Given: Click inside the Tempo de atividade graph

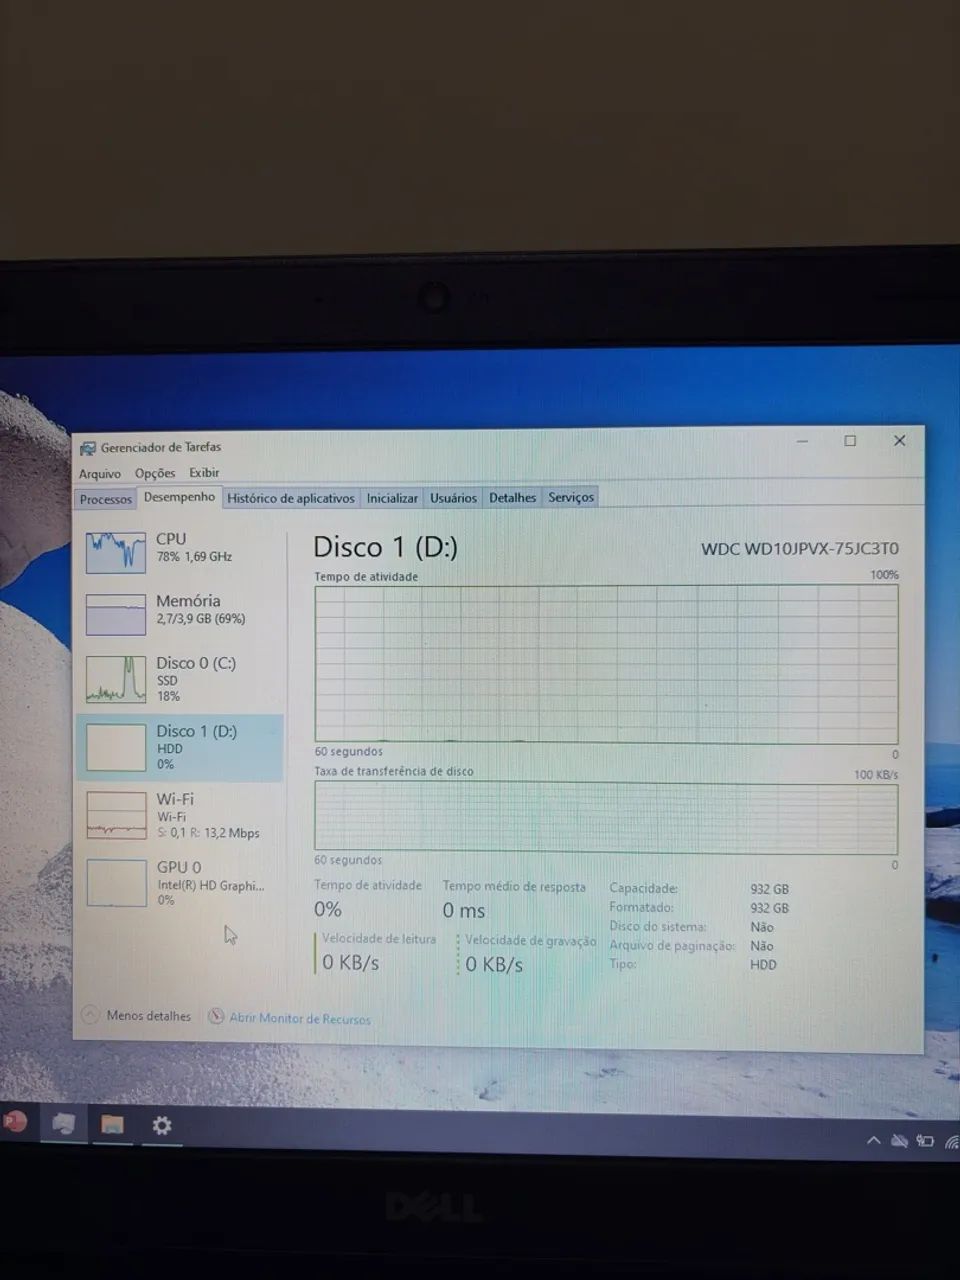Looking at the screenshot, I should [605, 660].
